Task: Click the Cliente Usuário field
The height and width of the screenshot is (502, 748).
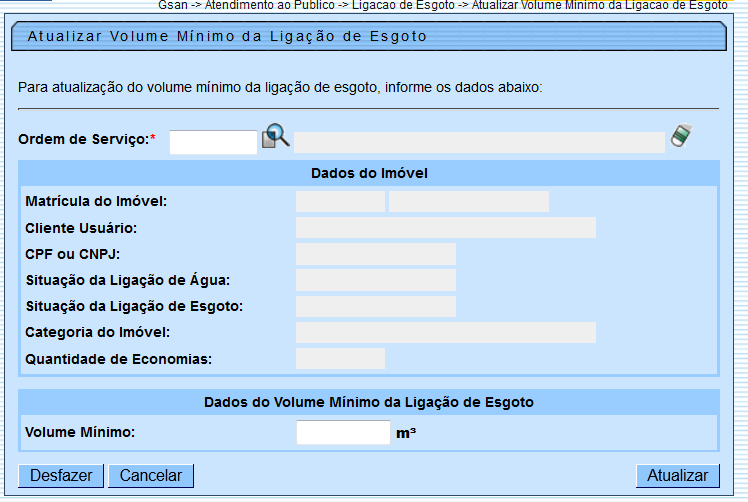Action: 446,228
